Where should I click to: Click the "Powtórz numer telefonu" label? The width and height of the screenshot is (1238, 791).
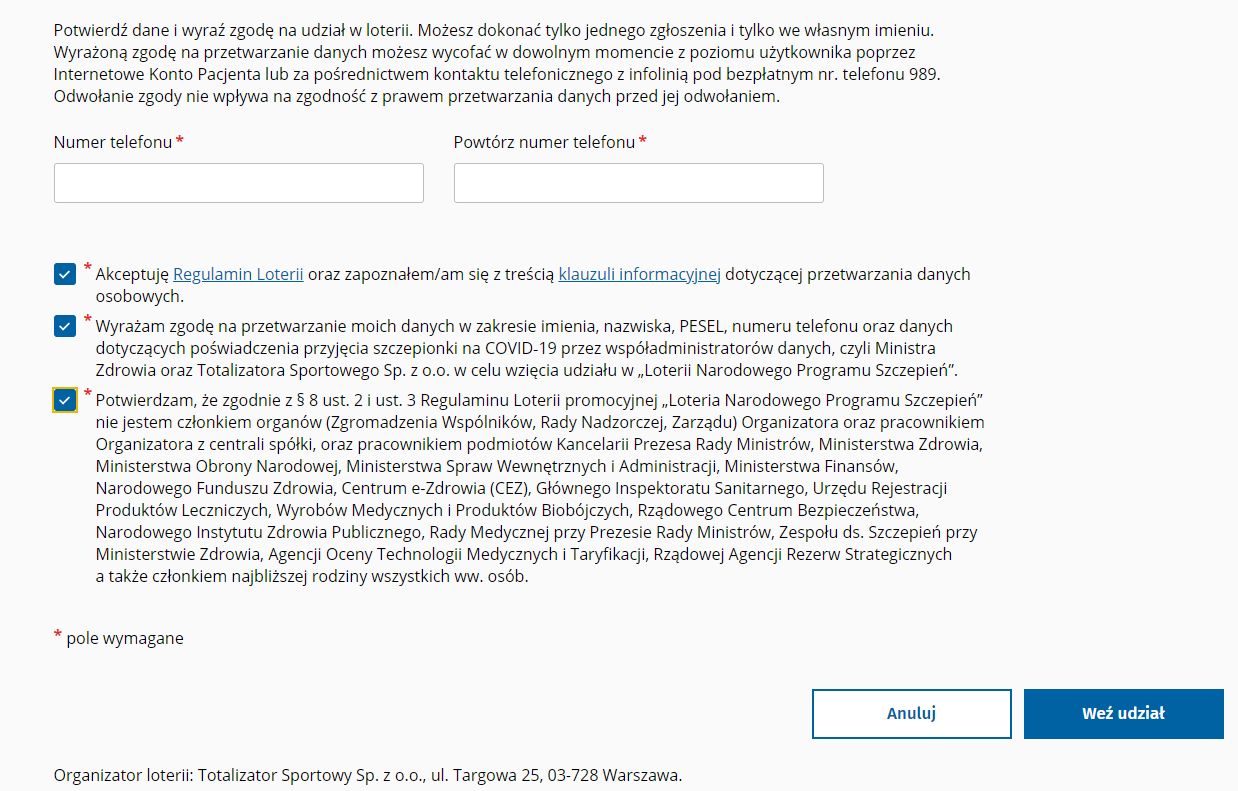[x=544, y=142]
